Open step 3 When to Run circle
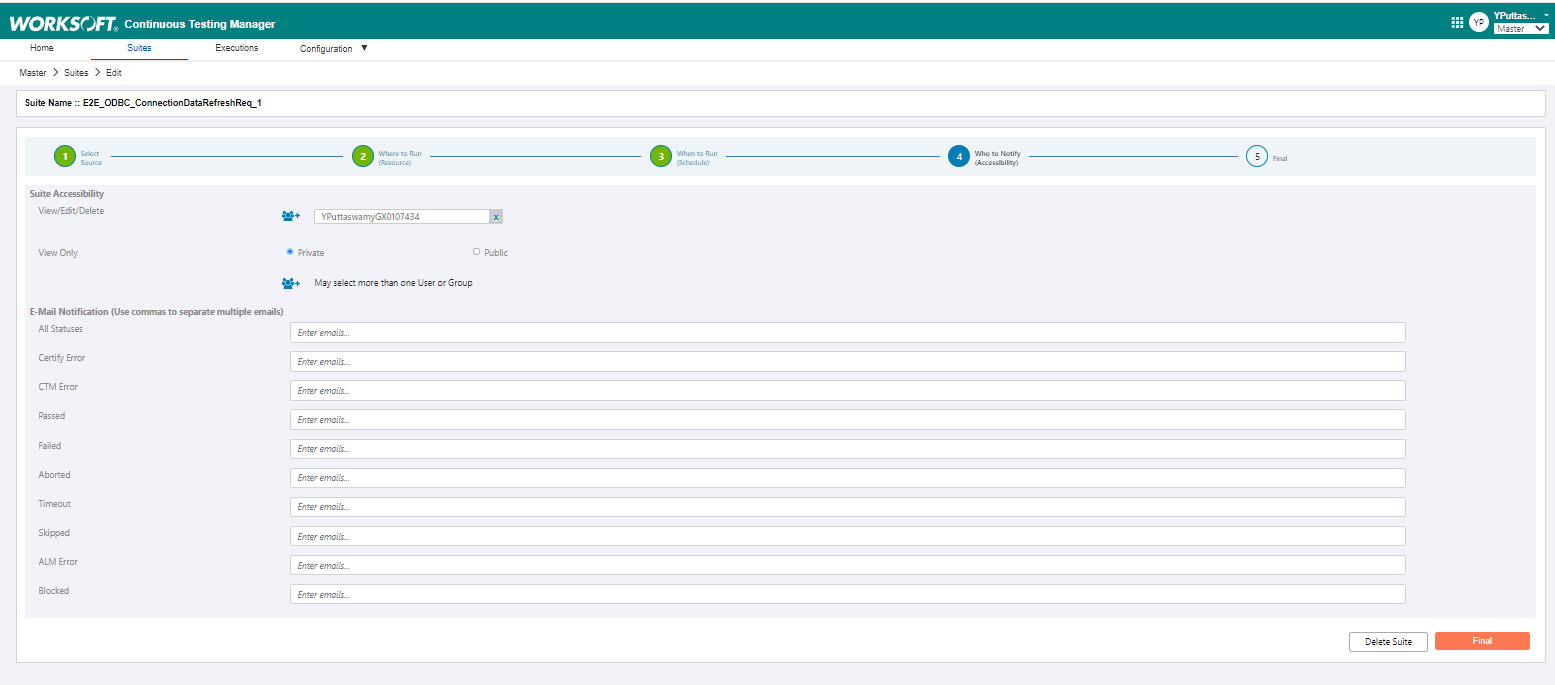1555x685 pixels. (x=660, y=156)
